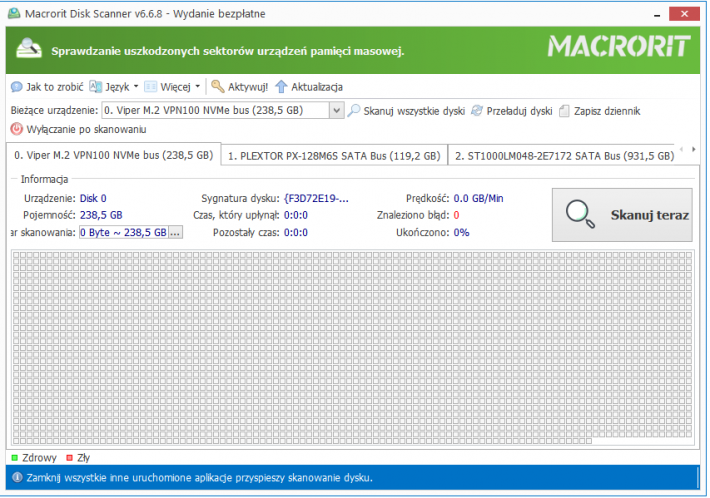
Task: Click the tab scroll right arrow
Action: point(694,149)
